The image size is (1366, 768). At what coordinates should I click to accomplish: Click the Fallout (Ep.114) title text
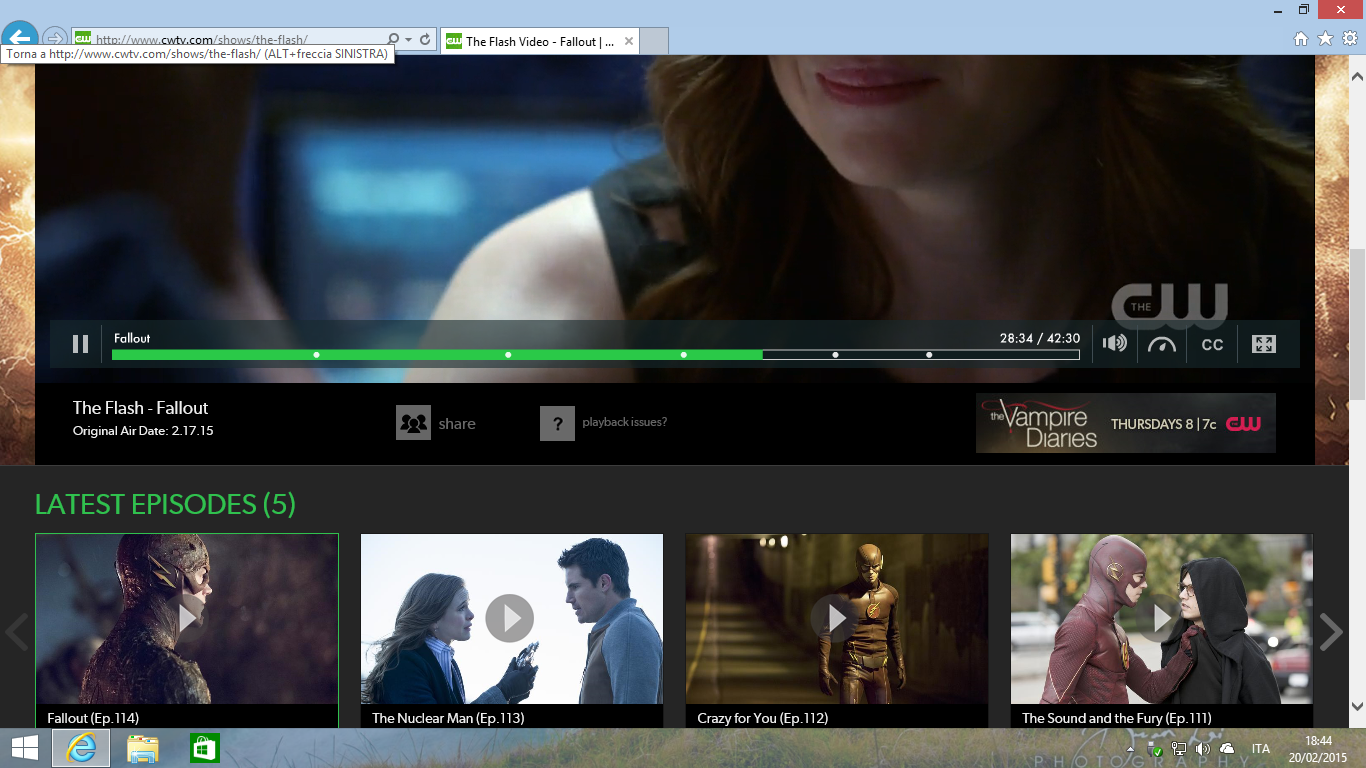[93, 718]
